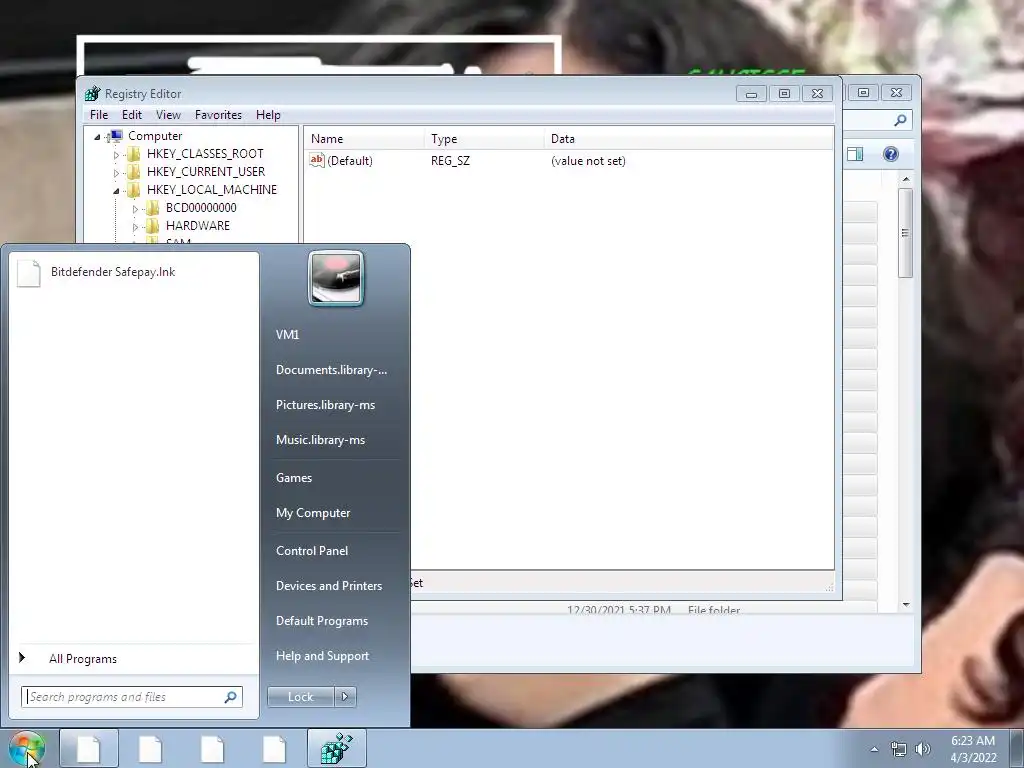Open Help icon in Explorer window
Screen dimensions: 1024x768
891,154
